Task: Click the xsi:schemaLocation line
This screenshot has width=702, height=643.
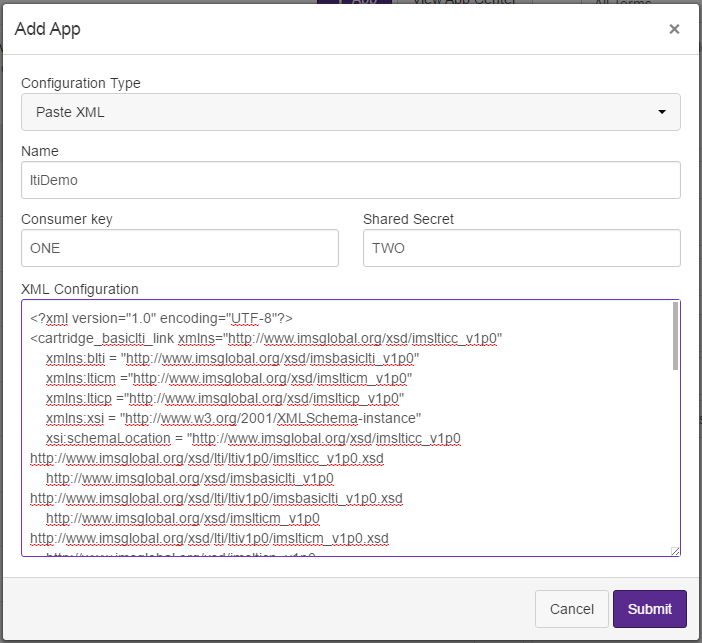Action: [253, 438]
